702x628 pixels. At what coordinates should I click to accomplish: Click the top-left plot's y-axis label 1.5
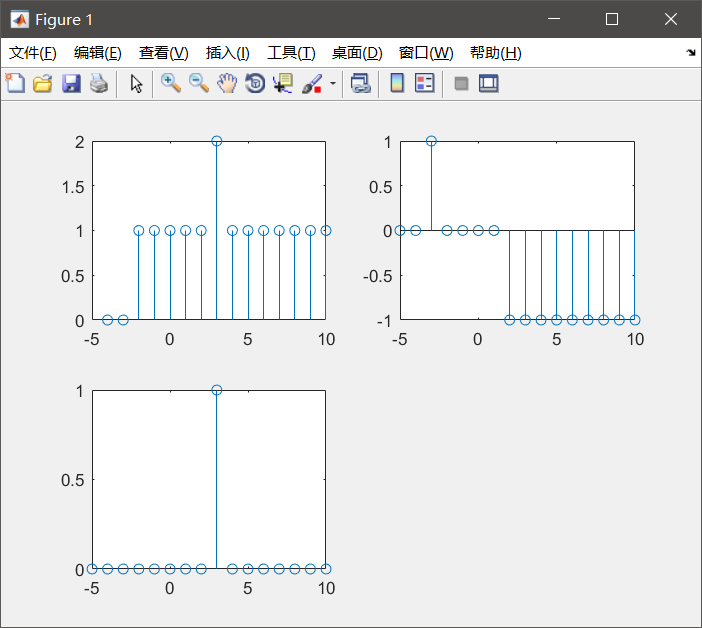73,187
